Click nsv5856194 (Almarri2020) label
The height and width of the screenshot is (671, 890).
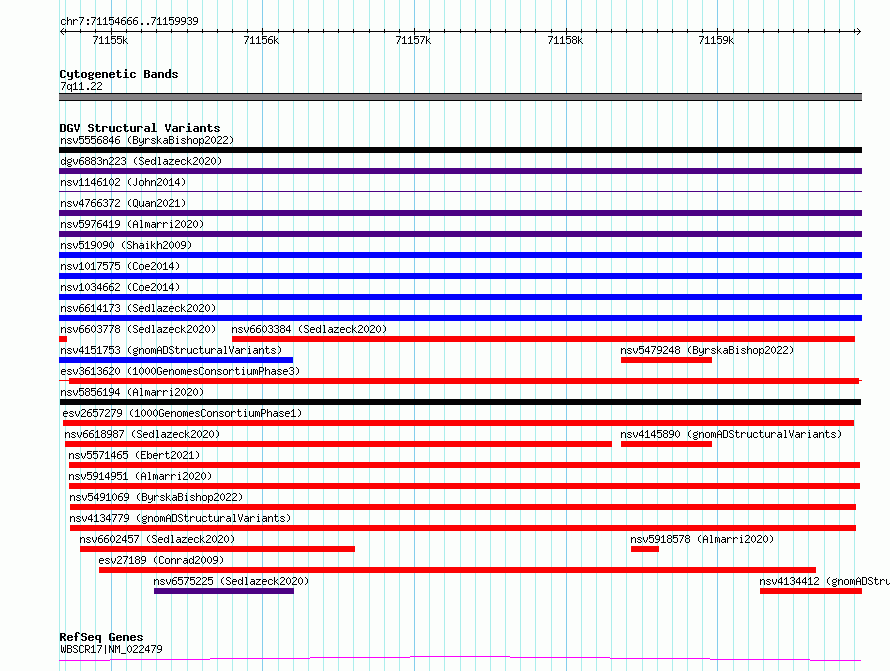point(132,392)
